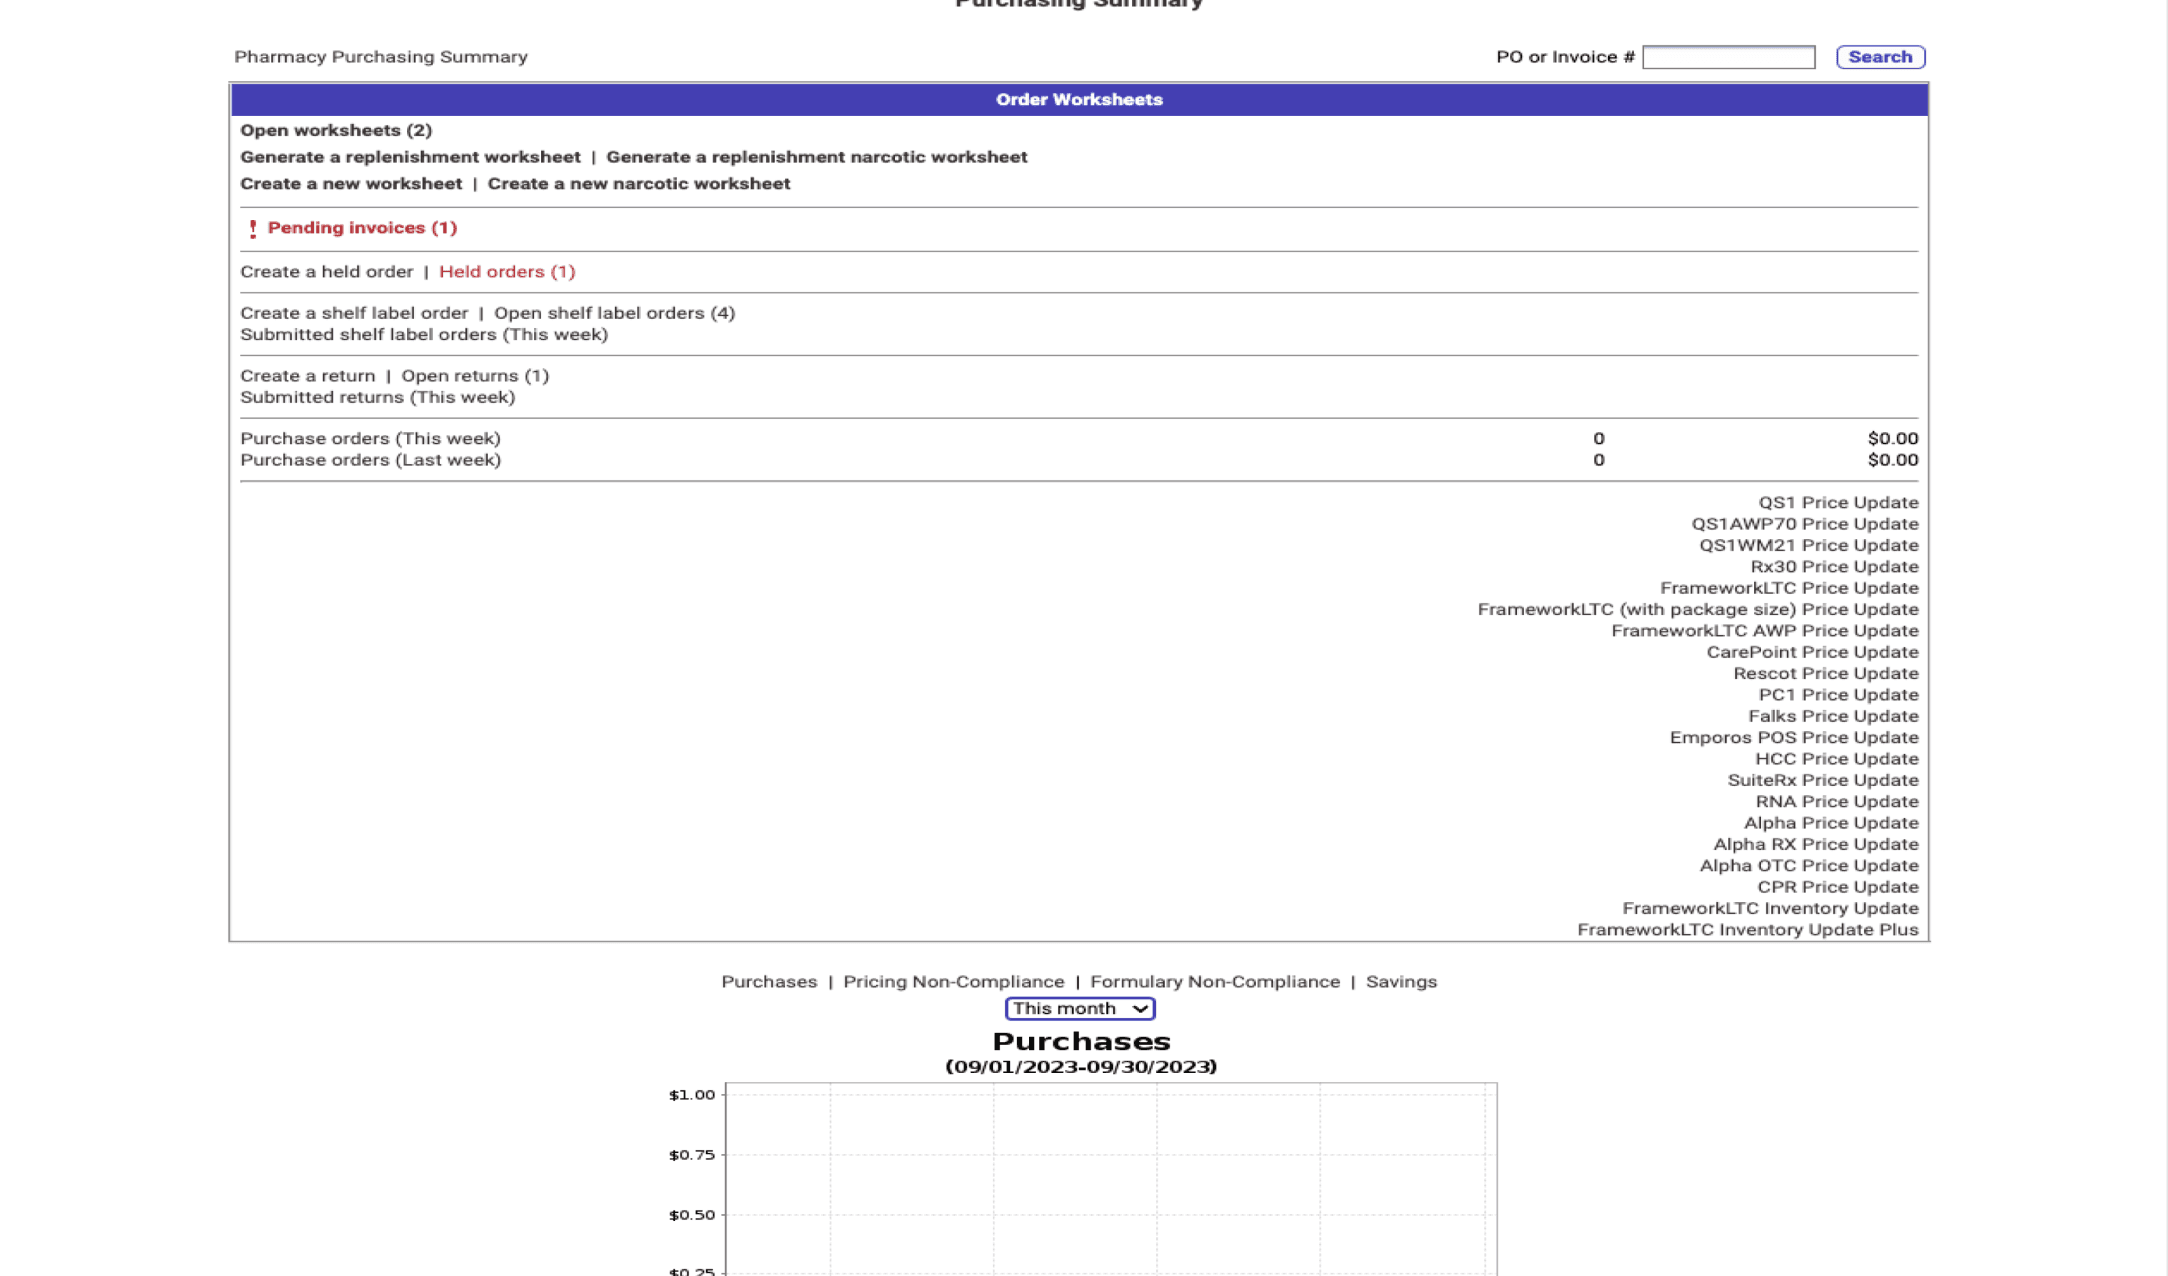Open CarePoint Price Update link

(1811, 652)
